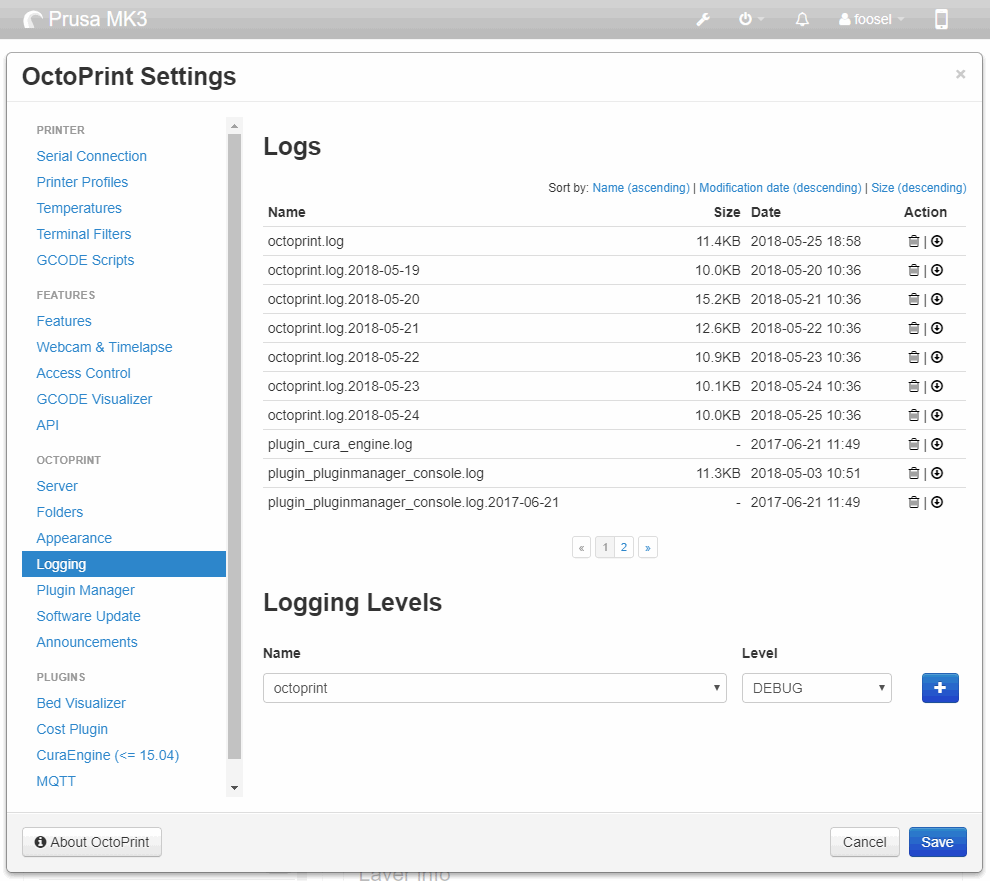The height and width of the screenshot is (881, 990).
Task: Click sidebar scrollbar up arrow
Action: [x=234, y=126]
